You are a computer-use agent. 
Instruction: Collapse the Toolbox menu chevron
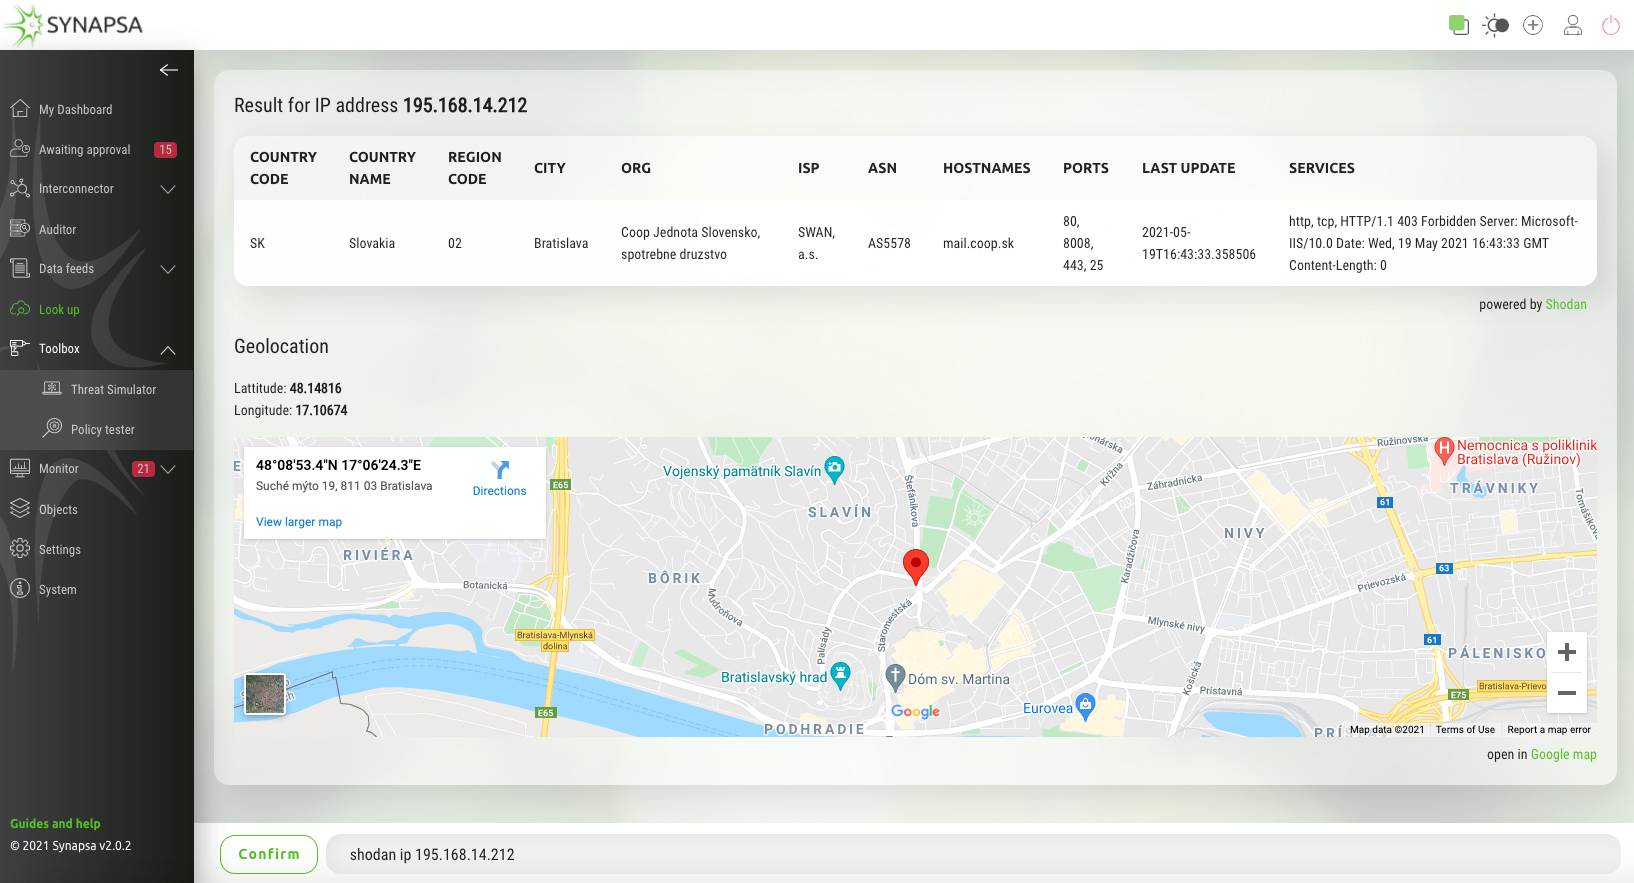pos(168,350)
